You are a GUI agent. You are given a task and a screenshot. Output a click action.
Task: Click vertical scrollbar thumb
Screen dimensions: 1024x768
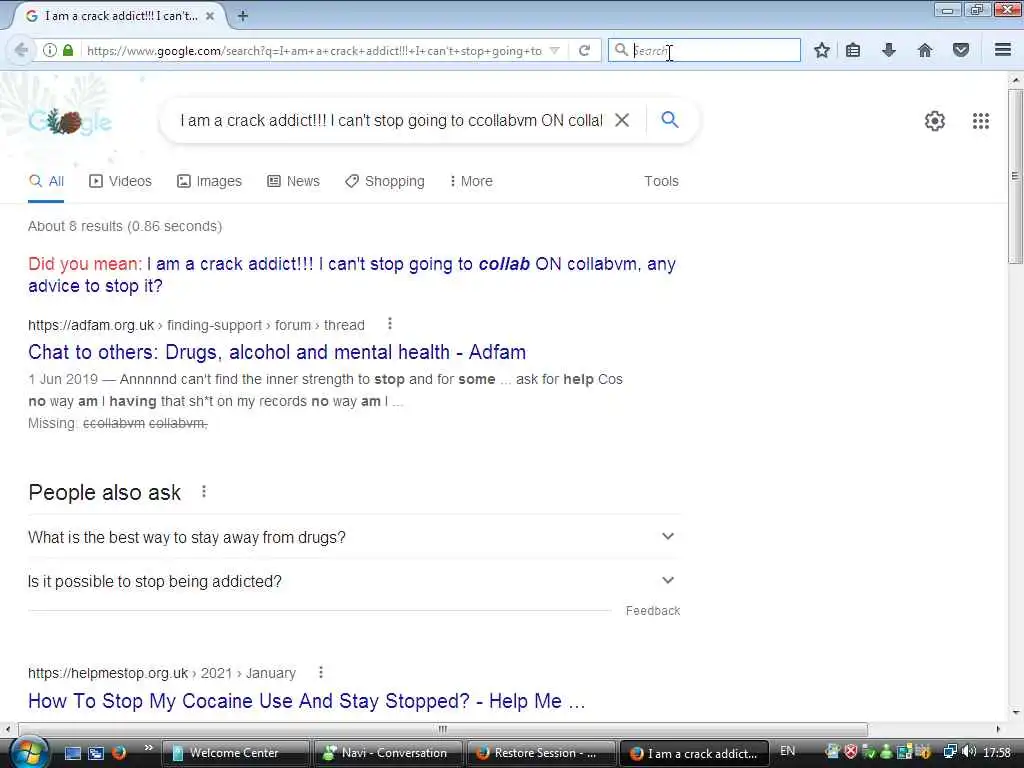1015,176
